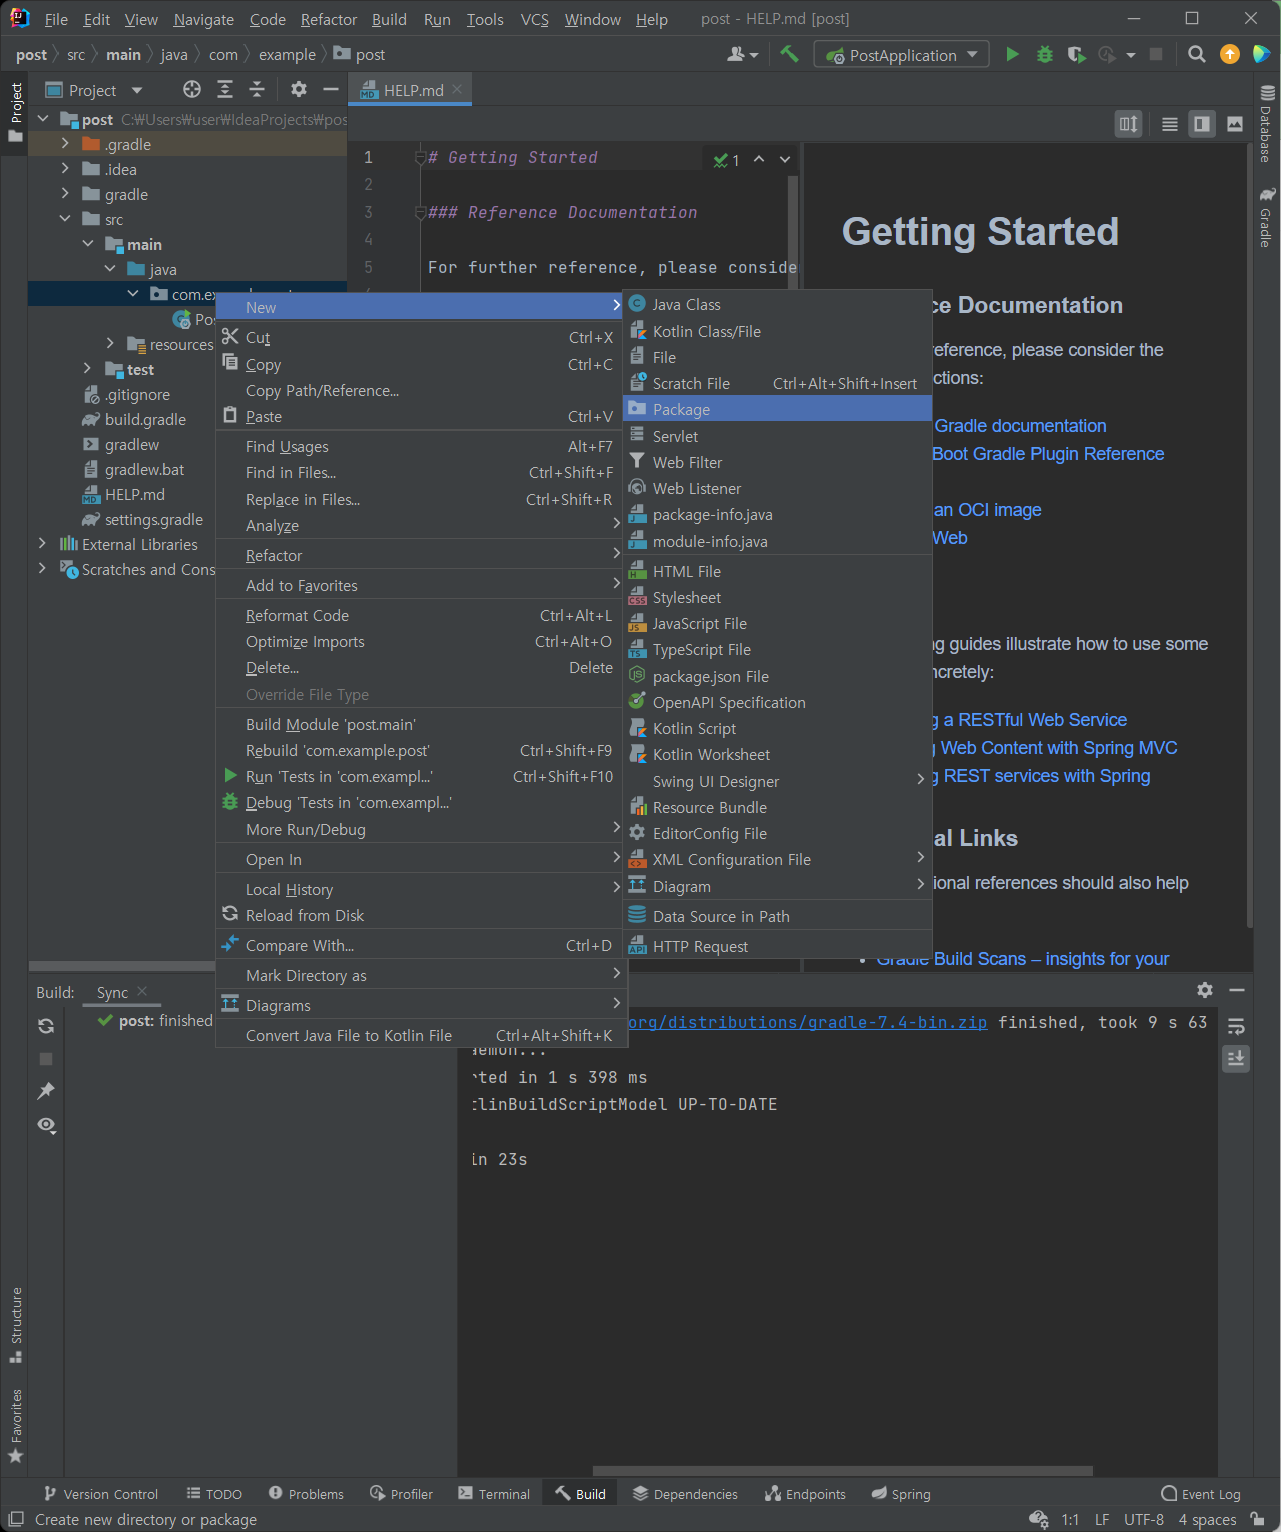Collapse the main folder in tree
Image resolution: width=1281 pixels, height=1532 pixels.
point(88,243)
